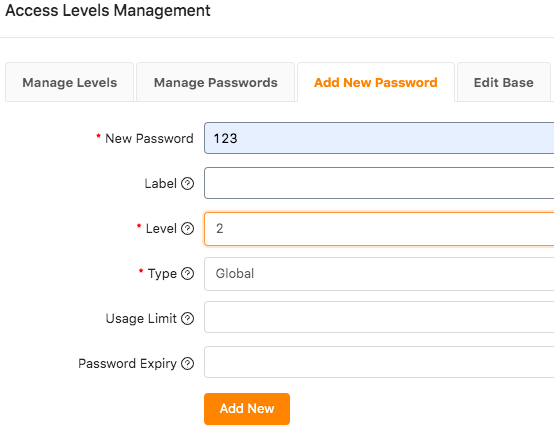The height and width of the screenshot is (429, 554).
Task: Click the Add New button
Action: (247, 409)
